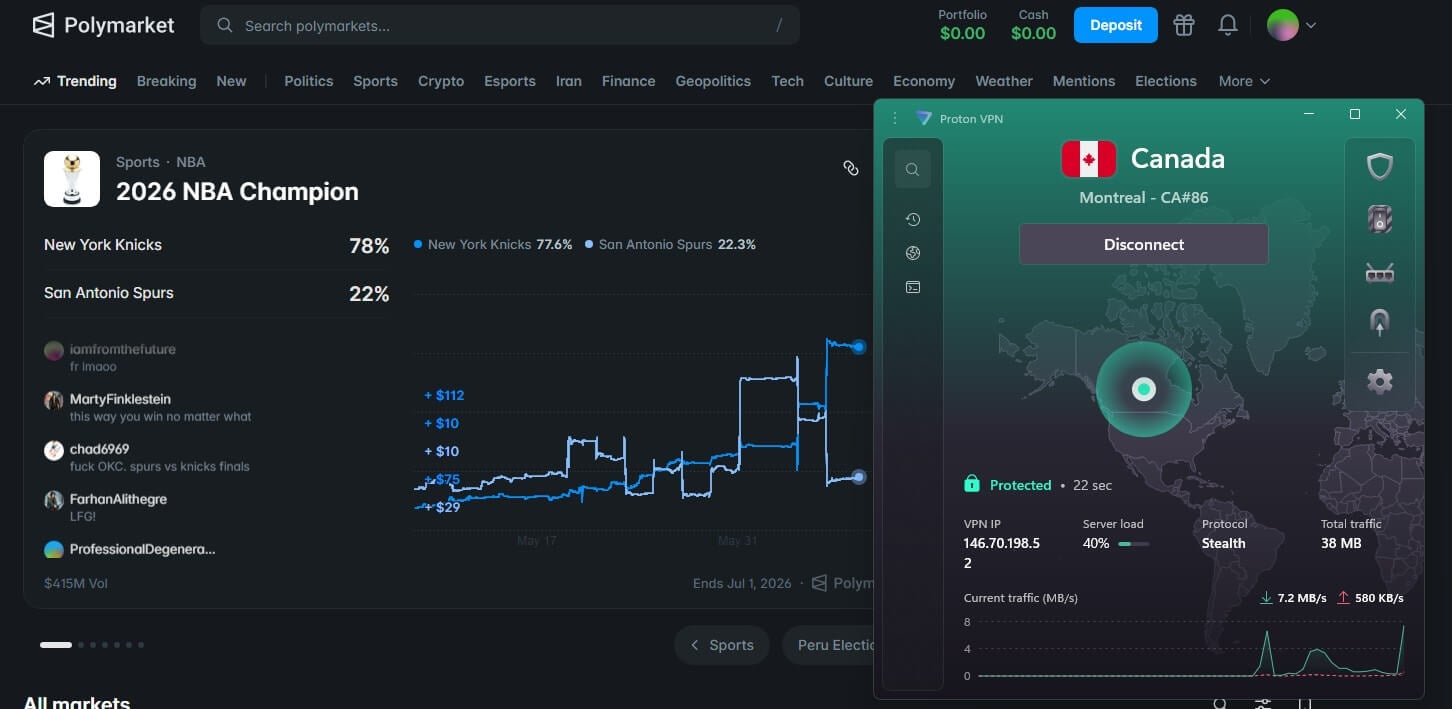Click MartyFinklestein's avatar in comments

(54, 400)
